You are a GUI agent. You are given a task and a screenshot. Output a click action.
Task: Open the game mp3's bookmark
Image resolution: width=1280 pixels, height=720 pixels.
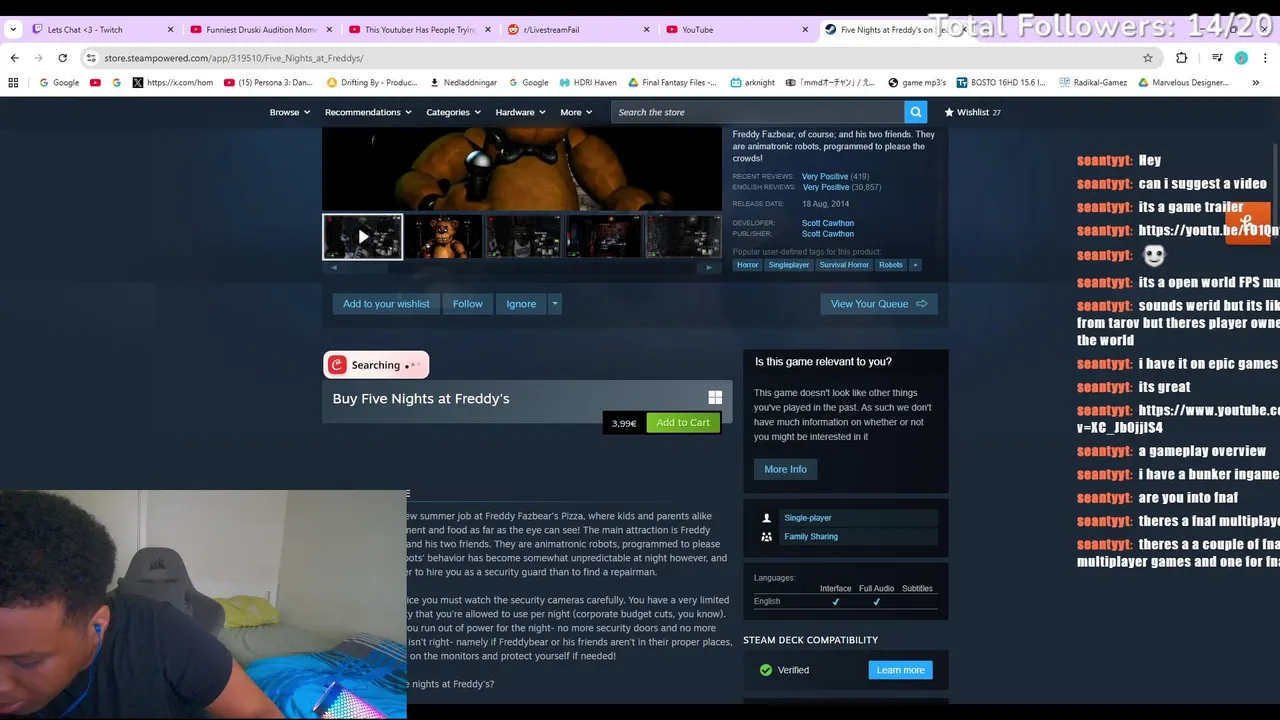pos(916,83)
